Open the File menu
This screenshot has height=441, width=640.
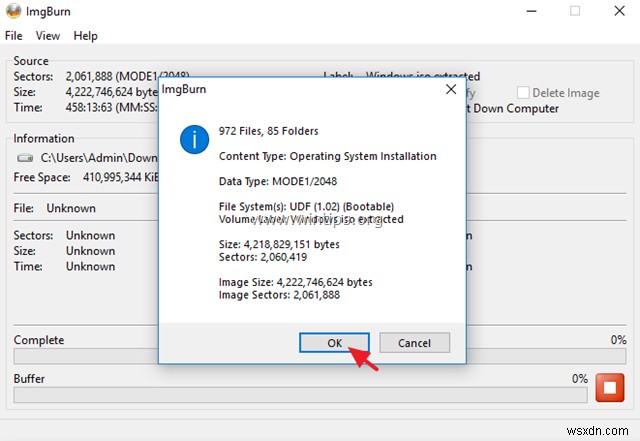pyautogui.click(x=13, y=36)
